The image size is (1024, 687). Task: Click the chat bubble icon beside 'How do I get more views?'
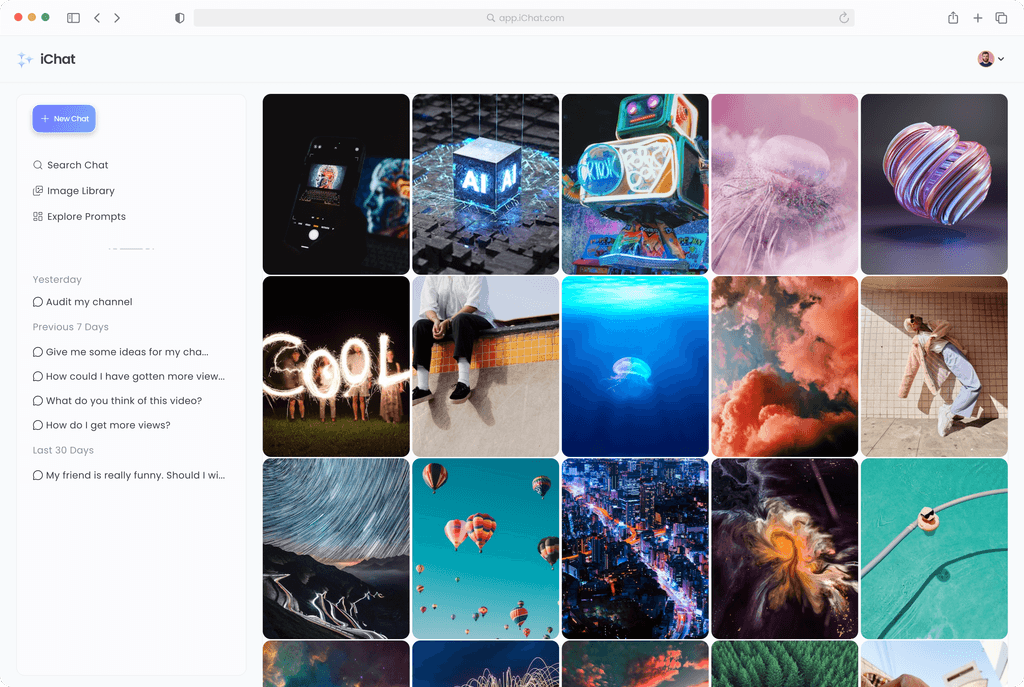pyautogui.click(x=38, y=425)
